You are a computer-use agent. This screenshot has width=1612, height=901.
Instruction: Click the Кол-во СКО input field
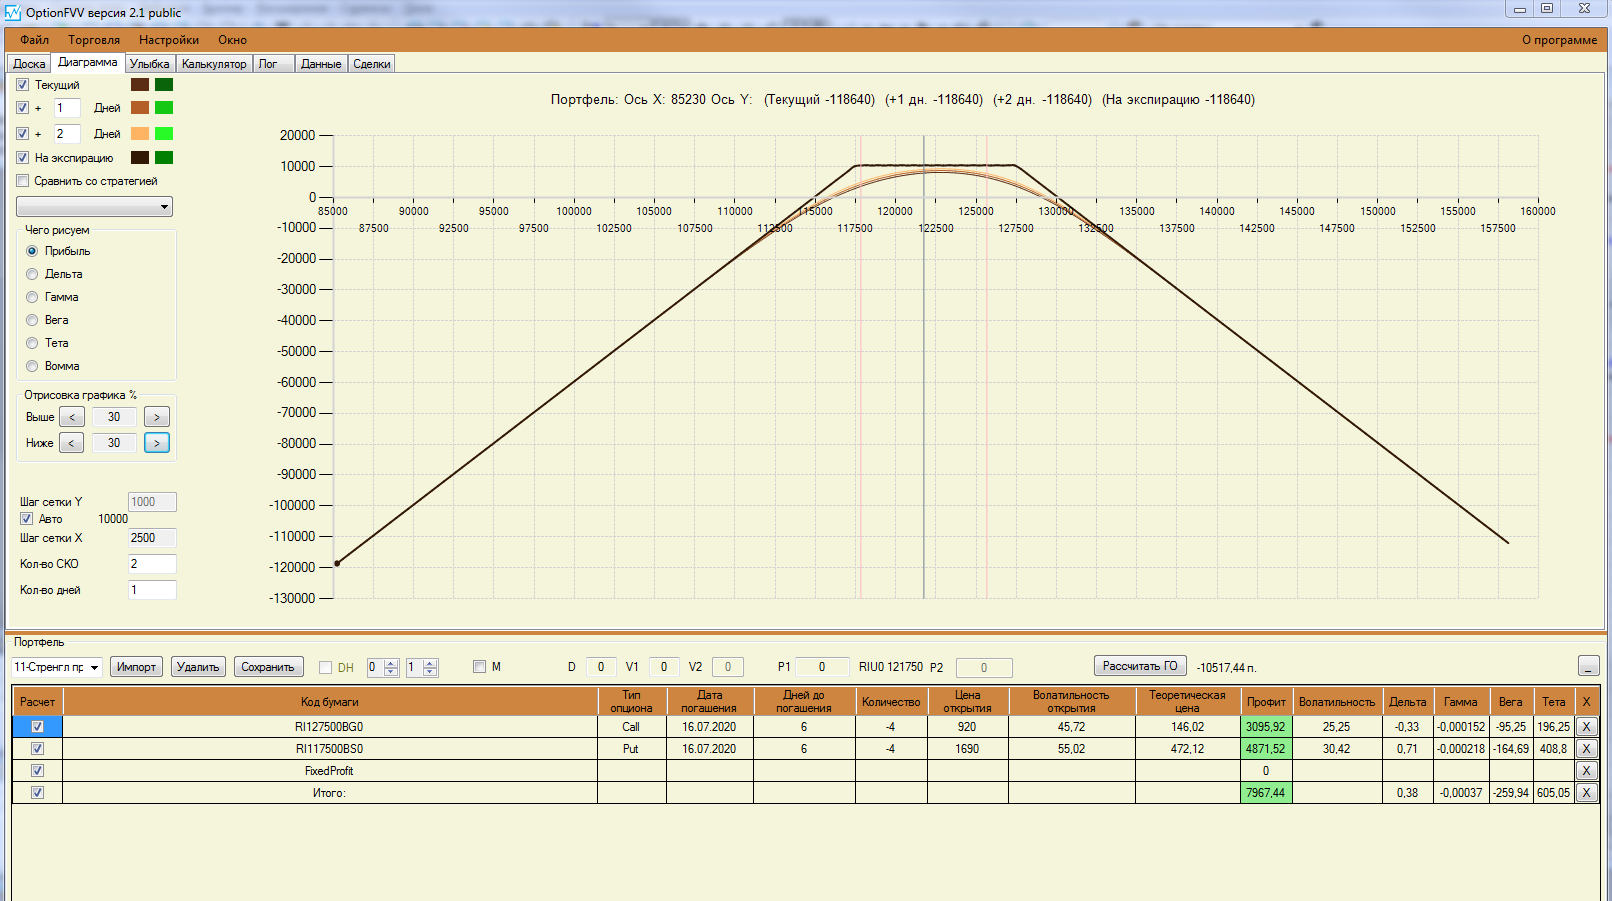coord(152,564)
